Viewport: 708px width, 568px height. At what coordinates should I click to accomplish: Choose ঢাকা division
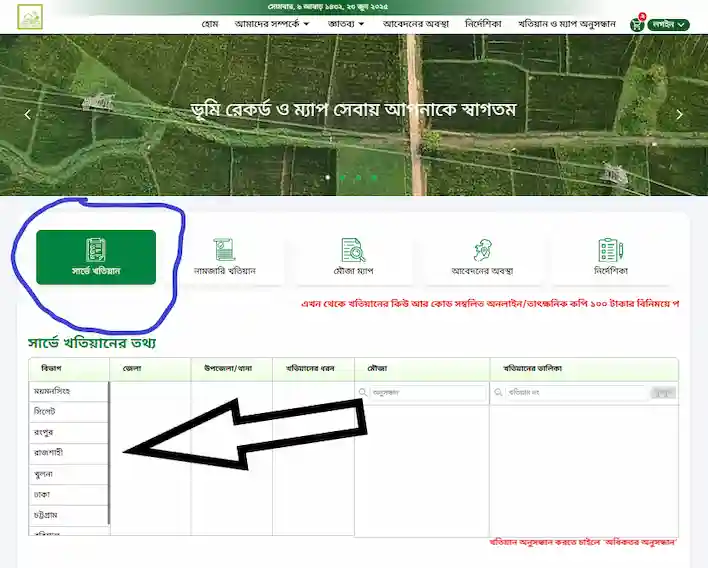coord(69,495)
